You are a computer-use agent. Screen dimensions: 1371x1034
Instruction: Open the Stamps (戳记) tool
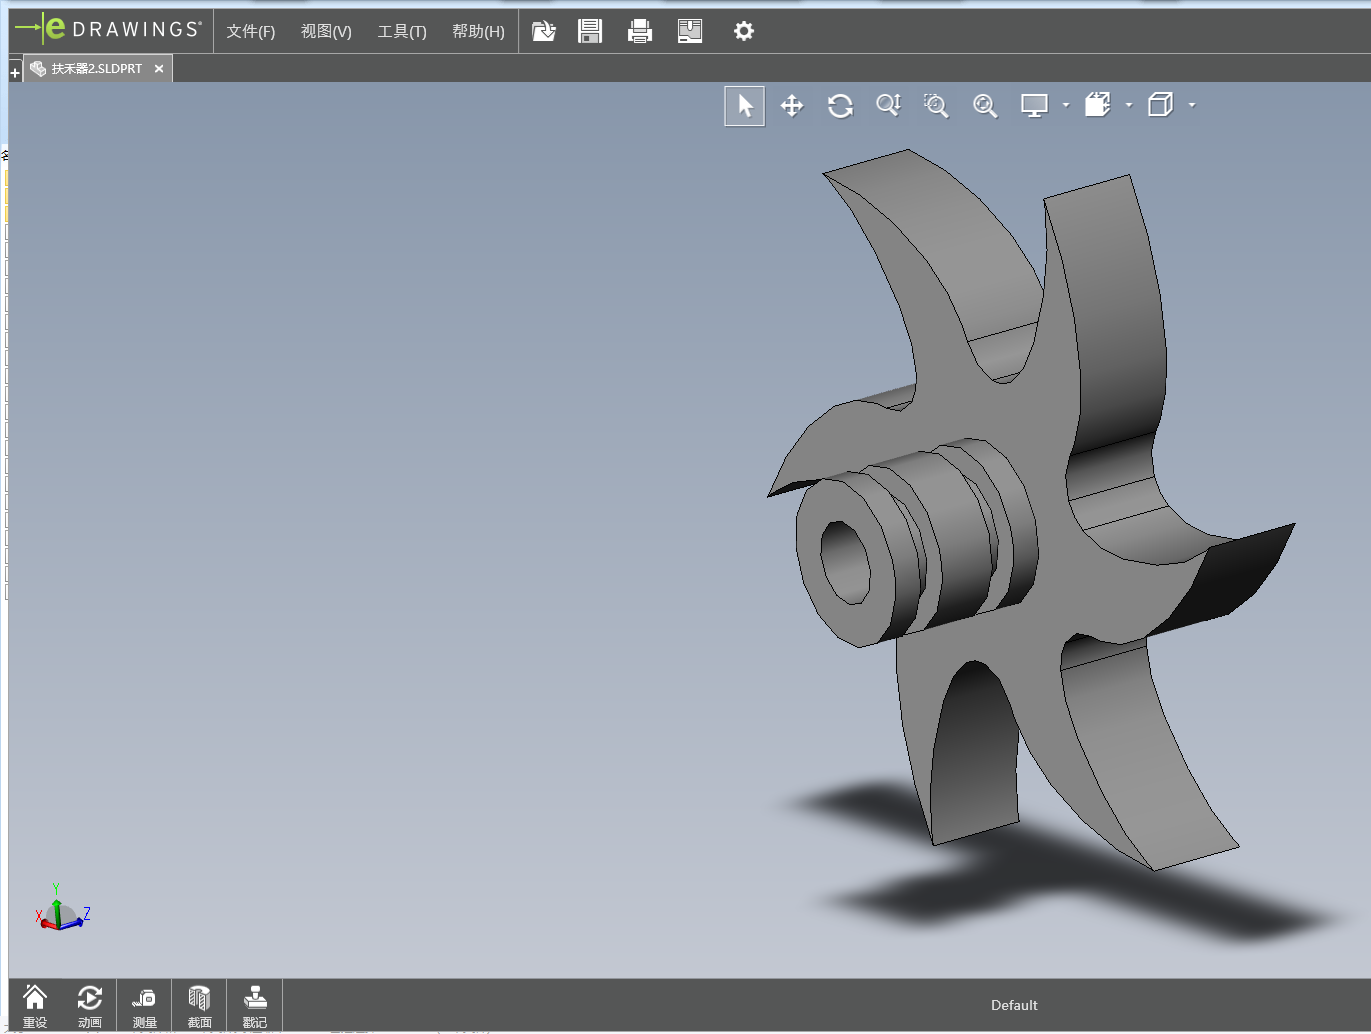(x=254, y=1005)
